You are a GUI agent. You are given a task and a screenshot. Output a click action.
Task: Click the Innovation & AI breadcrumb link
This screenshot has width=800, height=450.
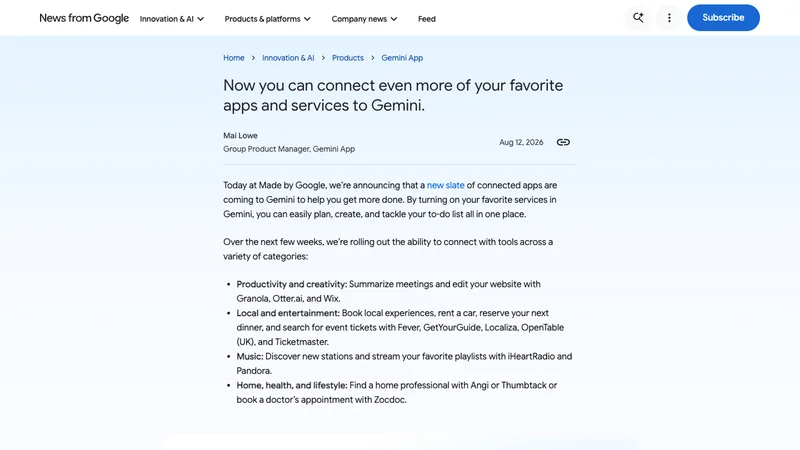(x=288, y=58)
